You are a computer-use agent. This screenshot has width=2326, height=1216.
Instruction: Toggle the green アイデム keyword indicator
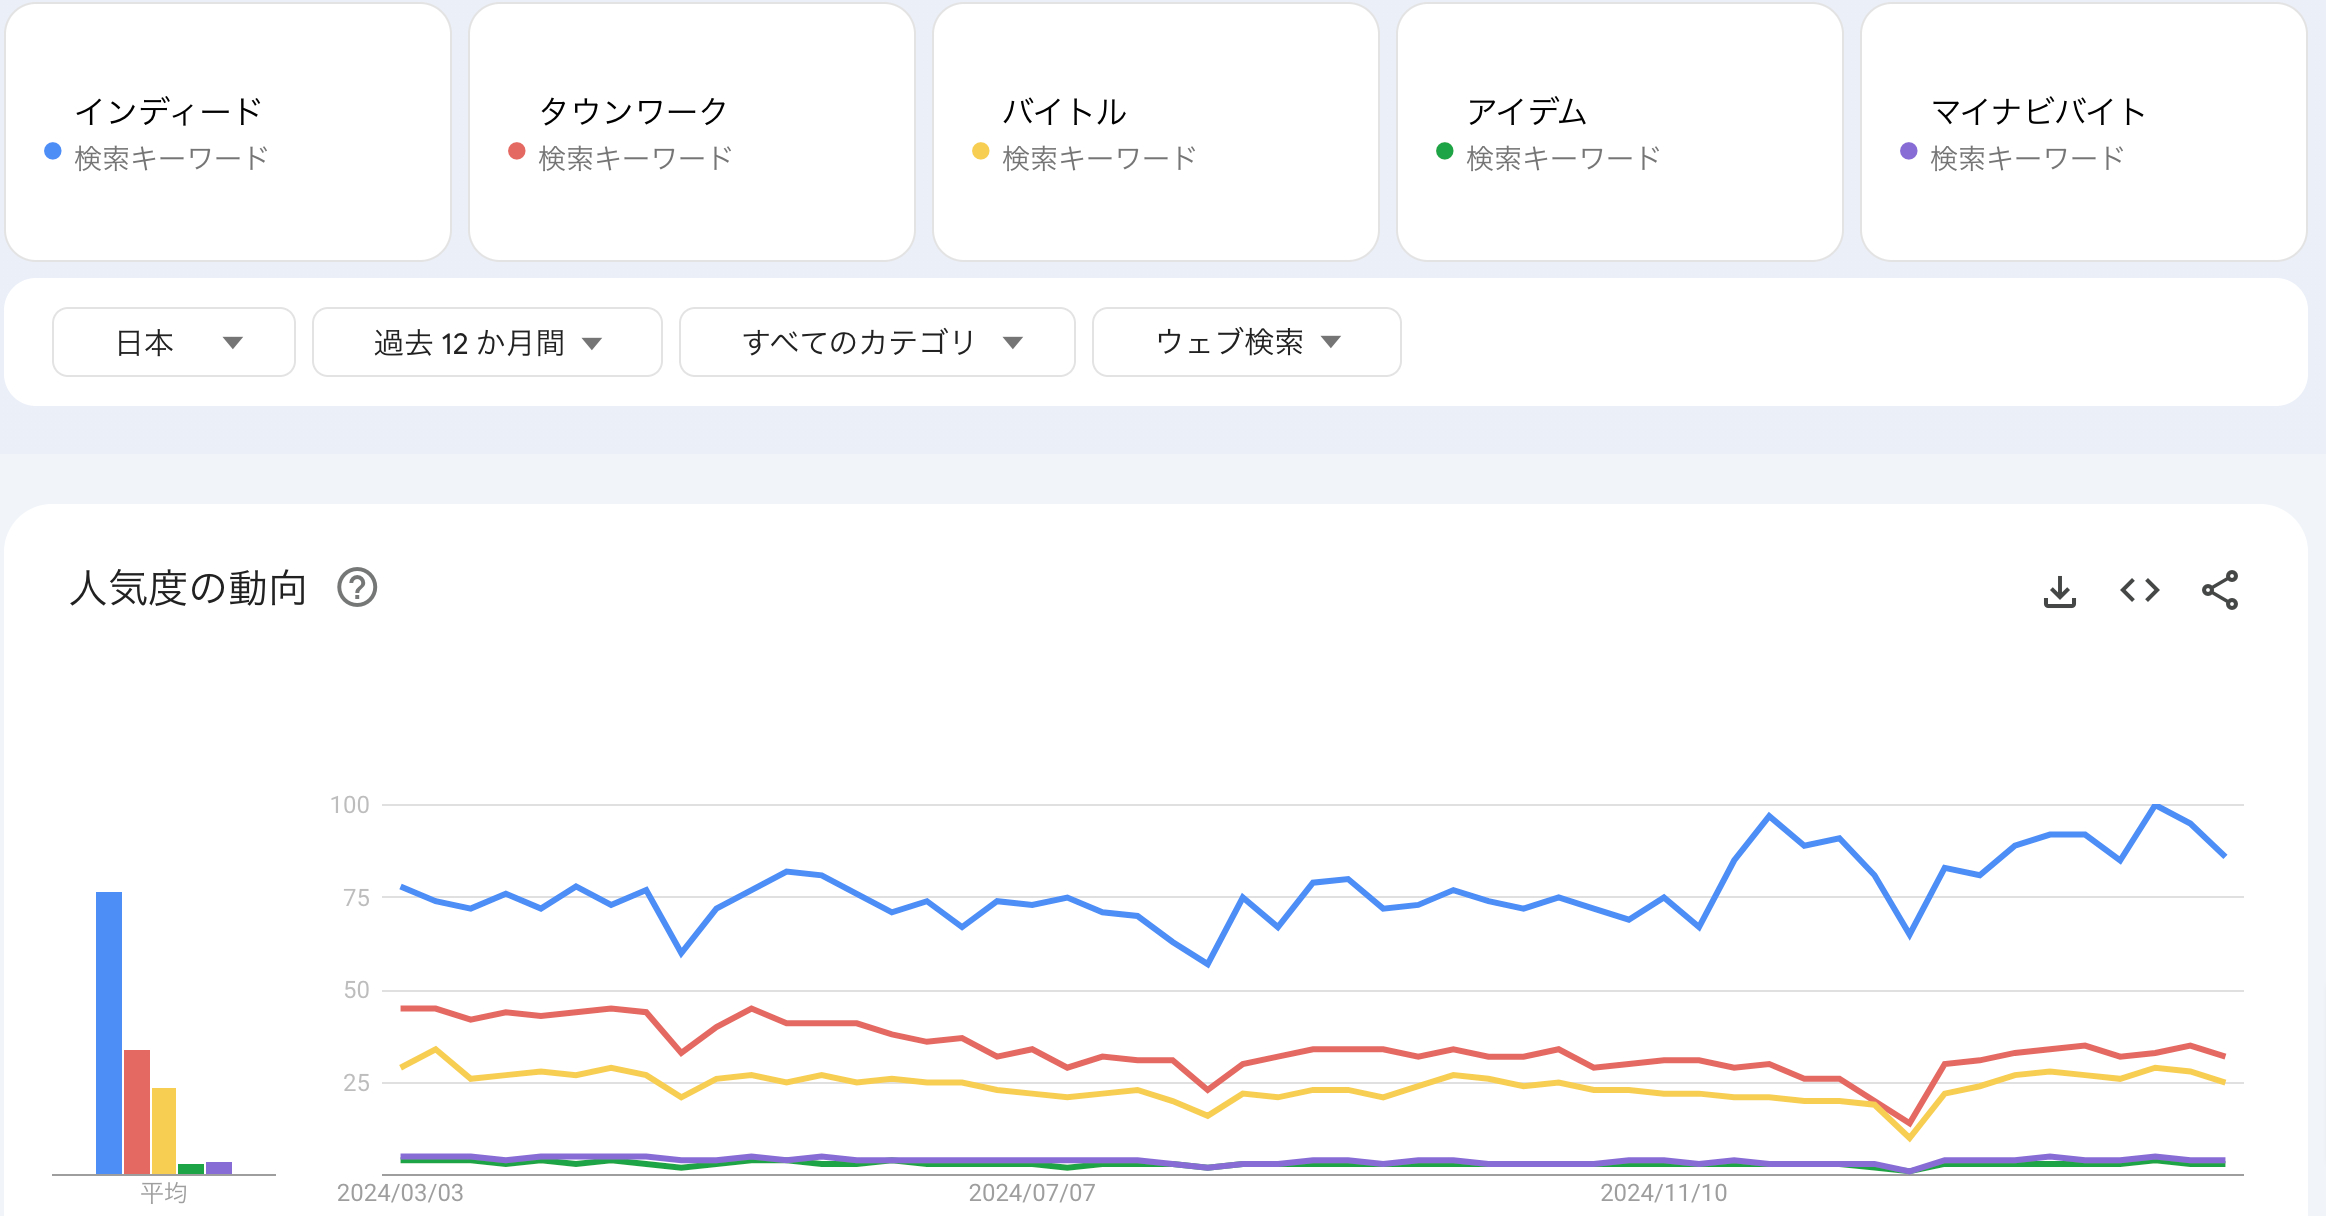point(1444,152)
